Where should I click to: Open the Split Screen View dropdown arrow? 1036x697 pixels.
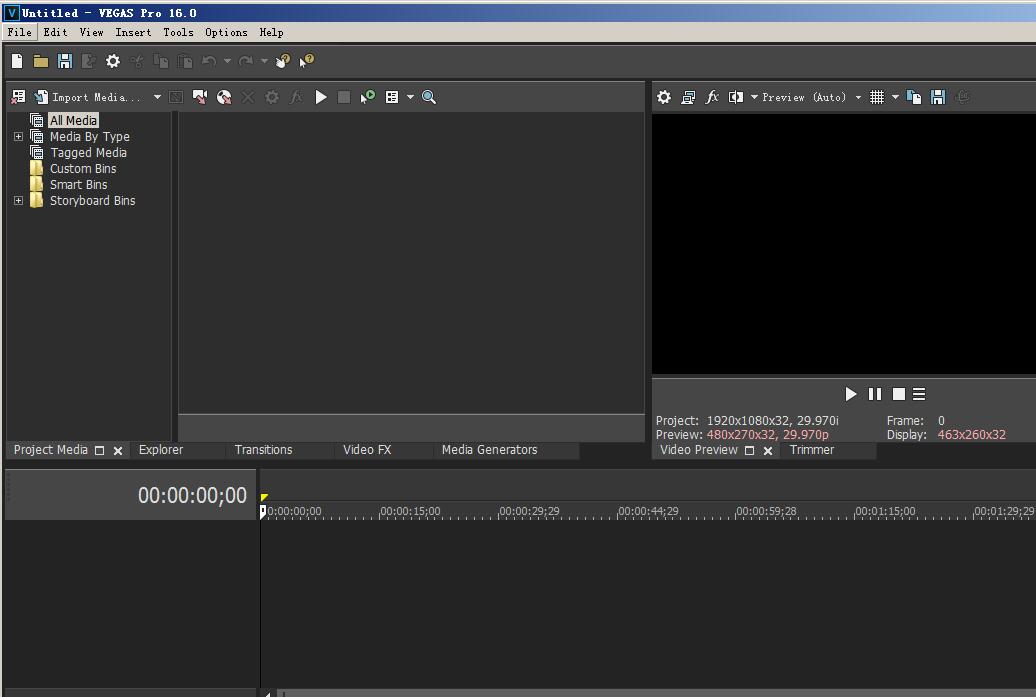coord(754,97)
